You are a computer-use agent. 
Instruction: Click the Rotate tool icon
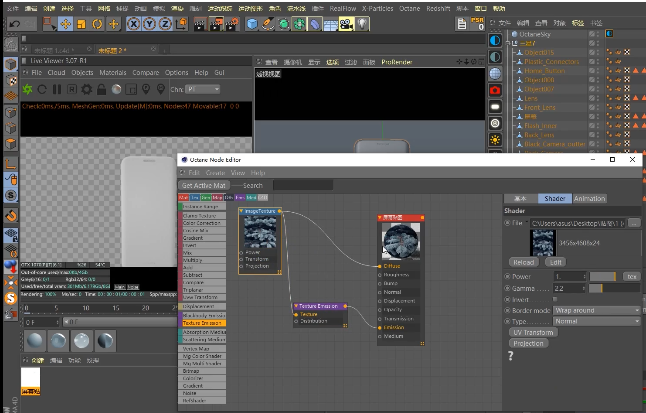pyautogui.click(x=97, y=24)
